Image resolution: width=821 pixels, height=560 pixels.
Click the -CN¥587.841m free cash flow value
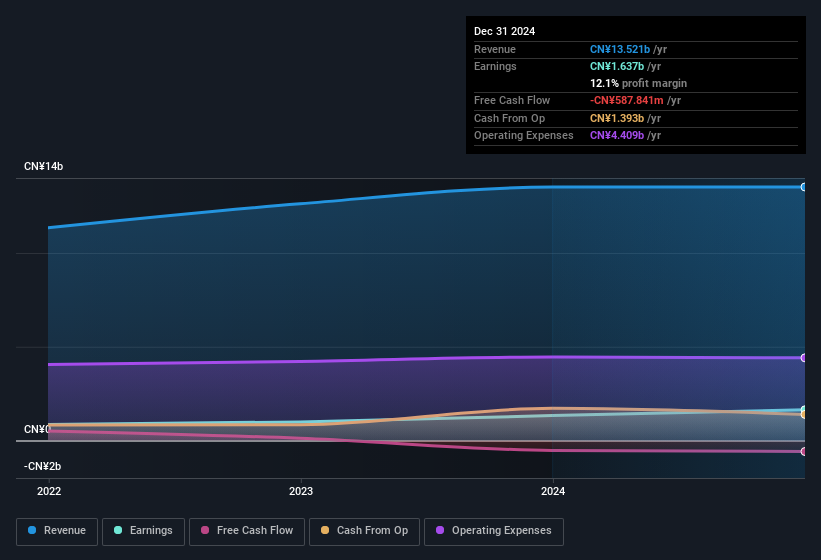626,100
